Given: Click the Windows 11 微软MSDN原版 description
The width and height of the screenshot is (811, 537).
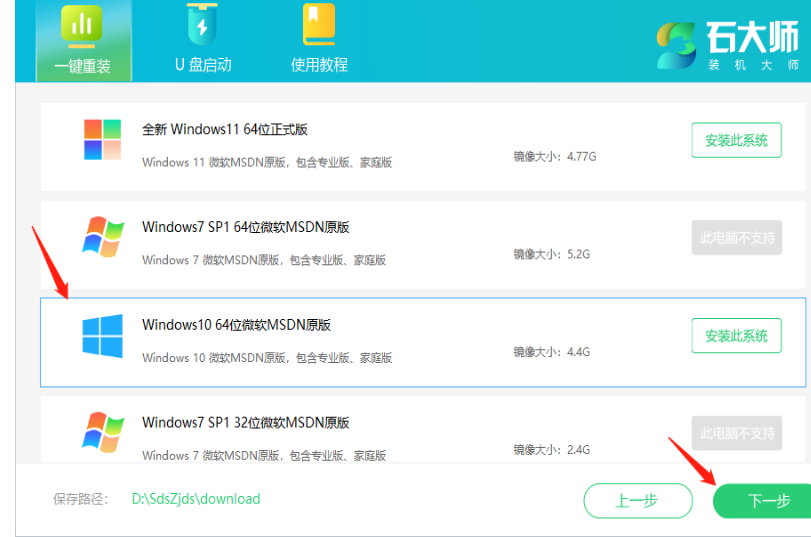Looking at the screenshot, I should pos(267,162).
